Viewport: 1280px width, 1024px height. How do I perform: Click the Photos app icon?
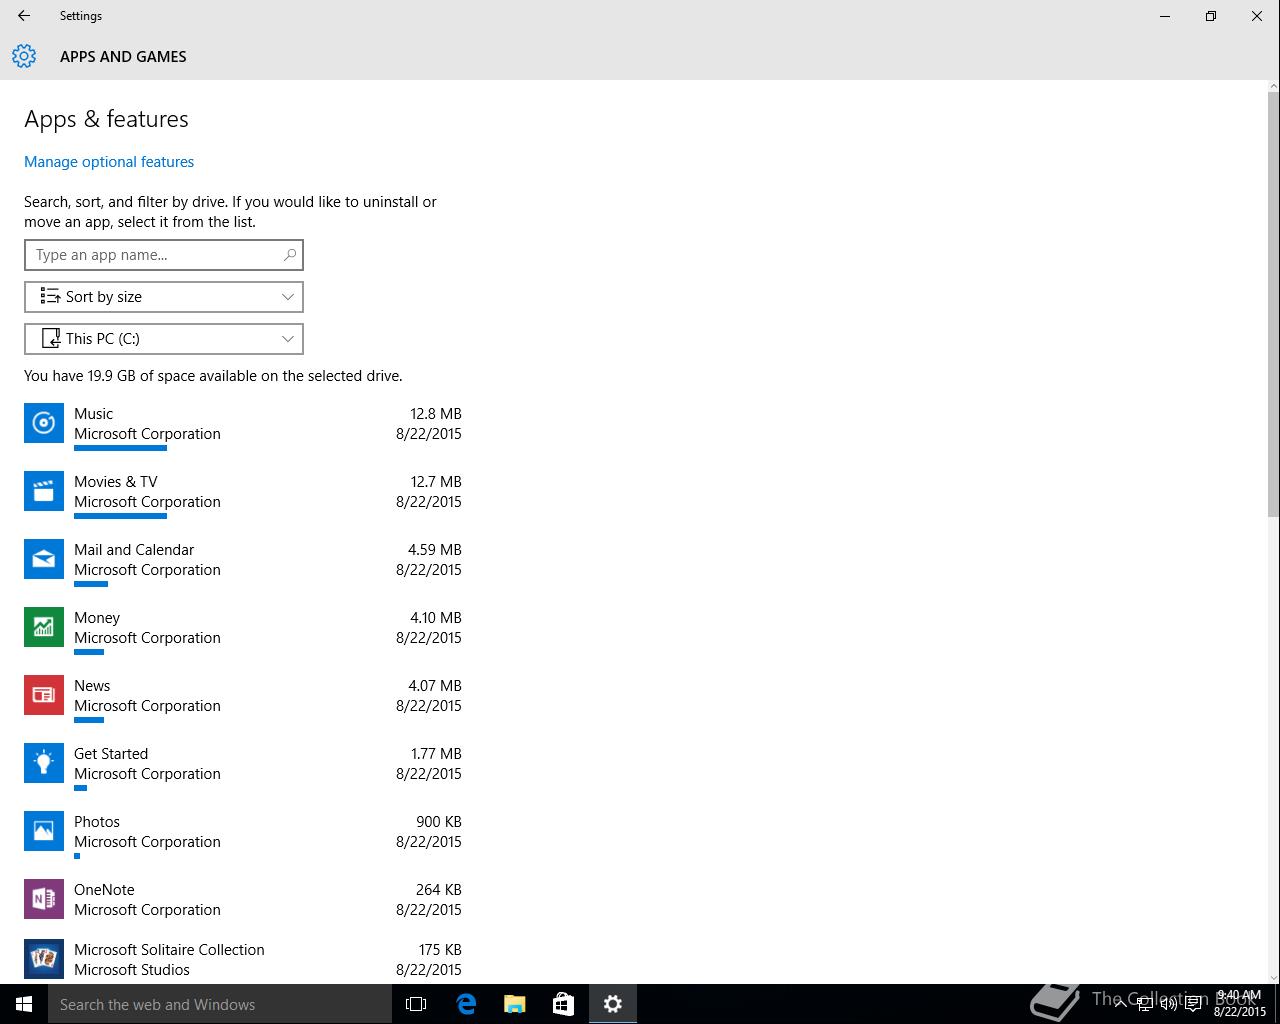point(44,831)
